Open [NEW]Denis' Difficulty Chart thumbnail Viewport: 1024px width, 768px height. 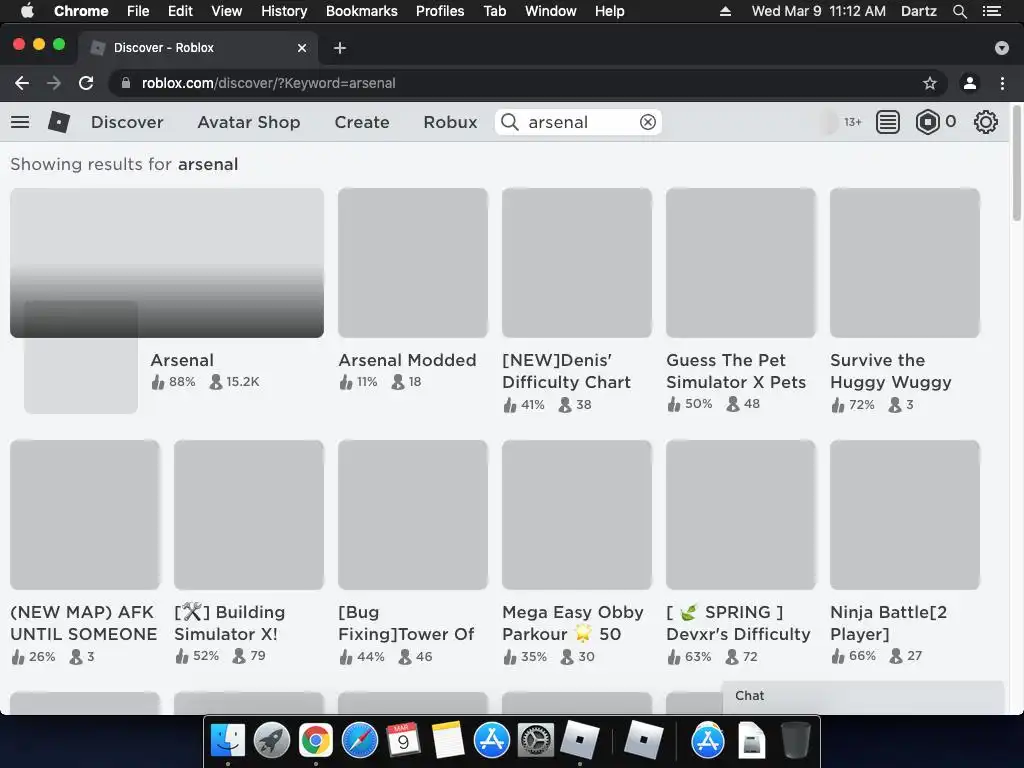pyautogui.click(x=577, y=263)
